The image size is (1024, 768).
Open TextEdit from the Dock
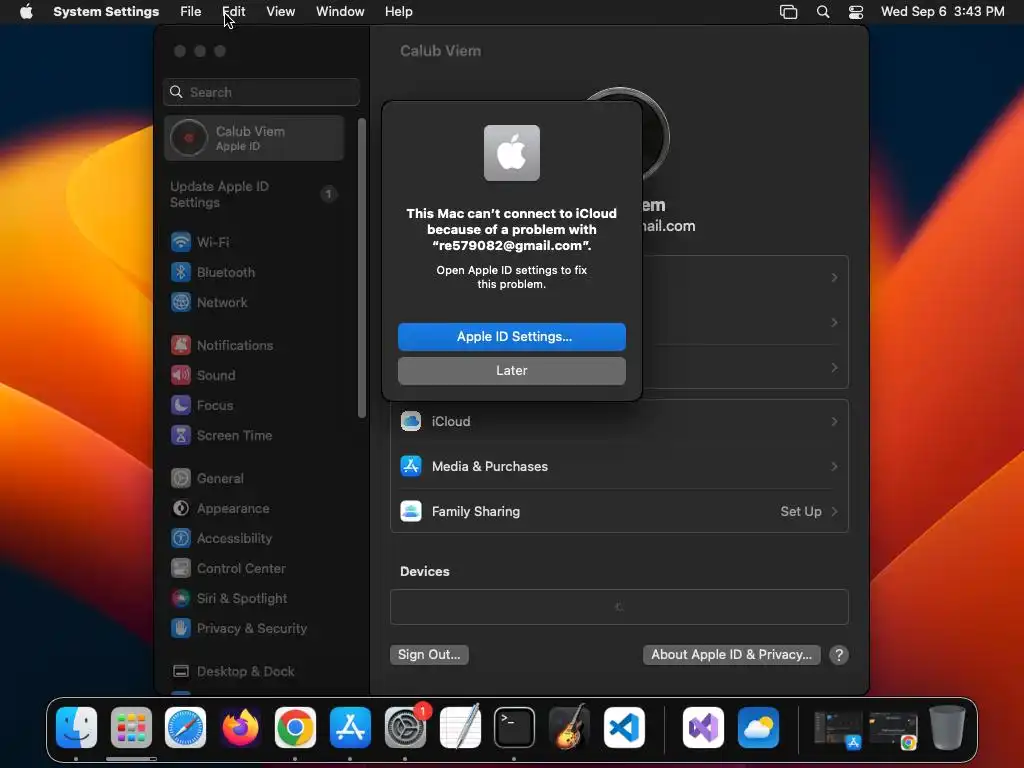pyautogui.click(x=460, y=727)
